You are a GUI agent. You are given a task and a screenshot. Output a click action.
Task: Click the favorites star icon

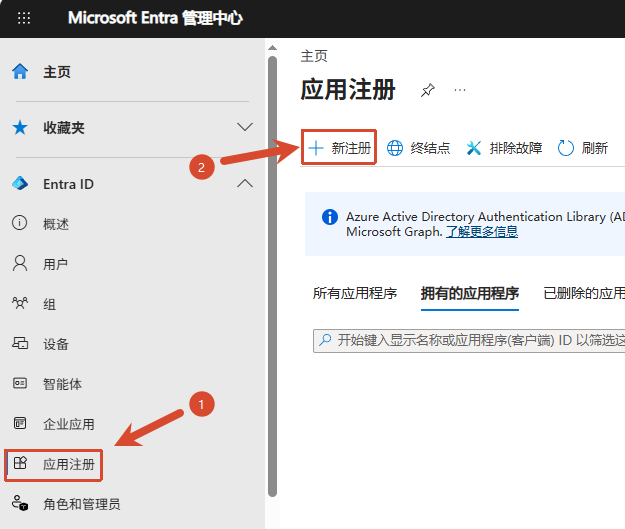point(20,128)
